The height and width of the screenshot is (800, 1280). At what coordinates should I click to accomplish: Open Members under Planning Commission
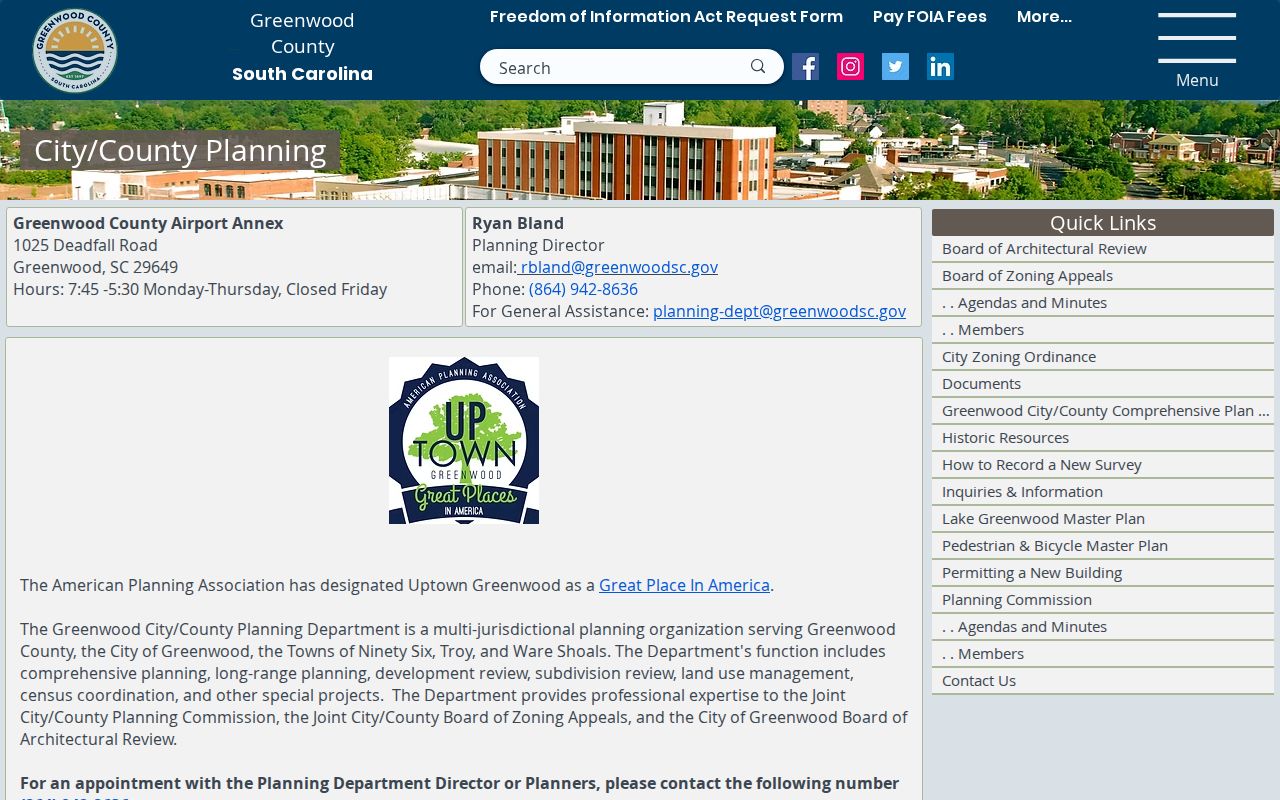[1103, 654]
